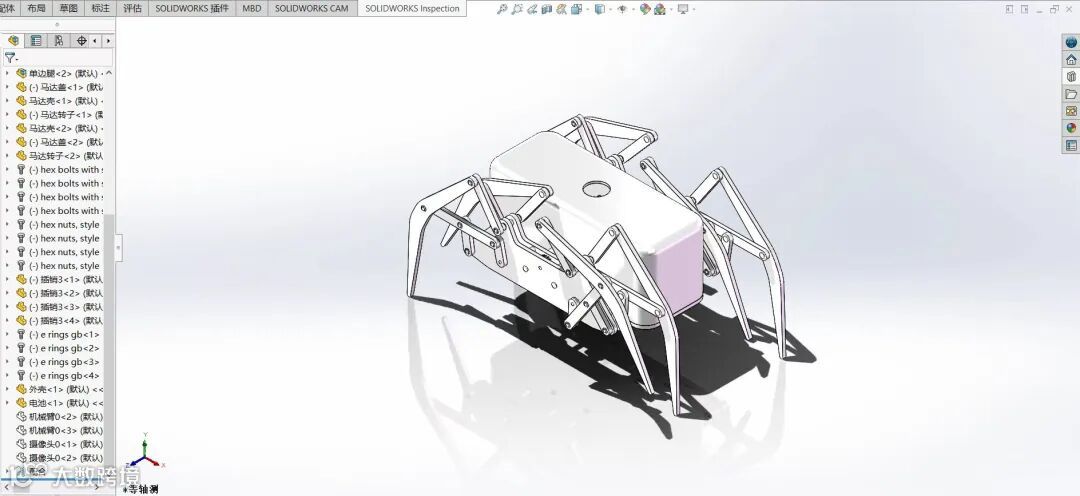The height and width of the screenshot is (496, 1080).
Task: Click the XYZ orientation triad
Action: (x=145, y=452)
